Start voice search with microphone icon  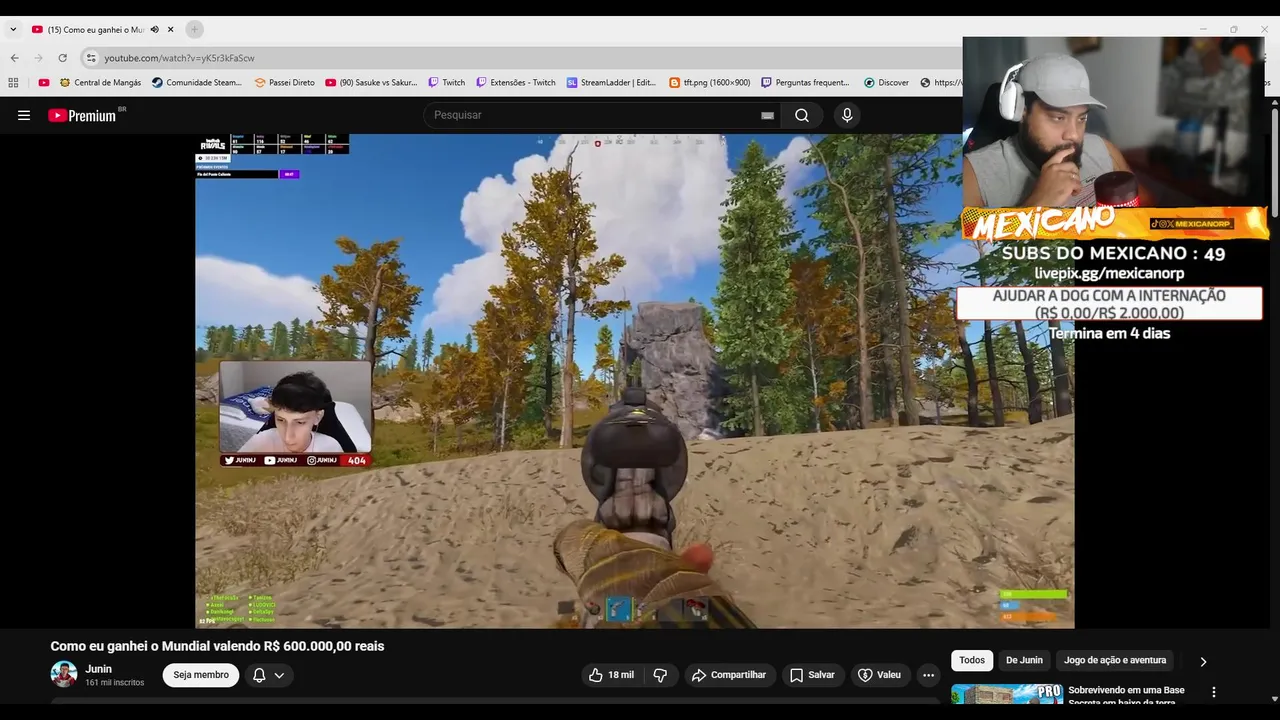[x=847, y=115]
